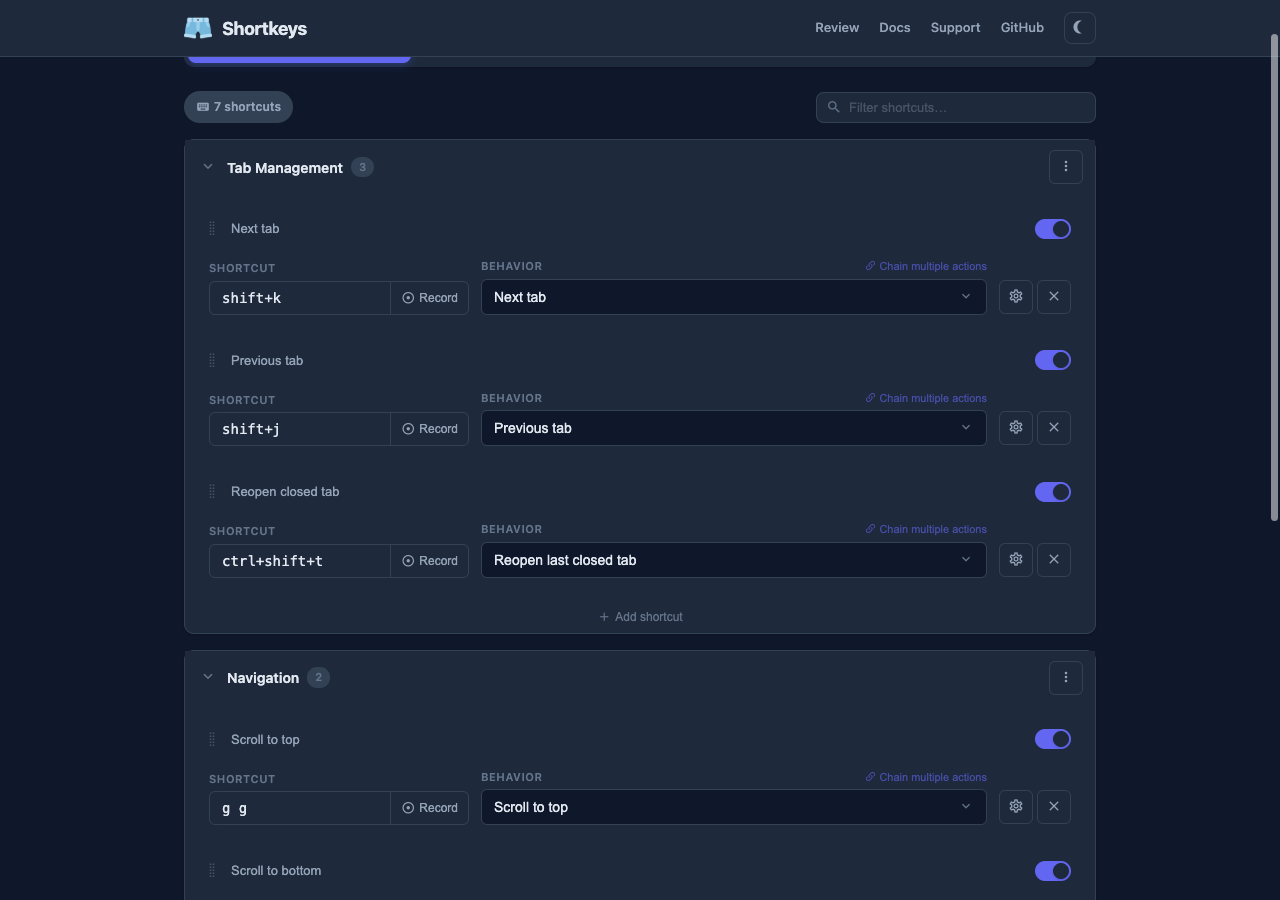The width and height of the screenshot is (1280, 900).
Task: Go to the Review link in the navbar
Action: click(837, 27)
